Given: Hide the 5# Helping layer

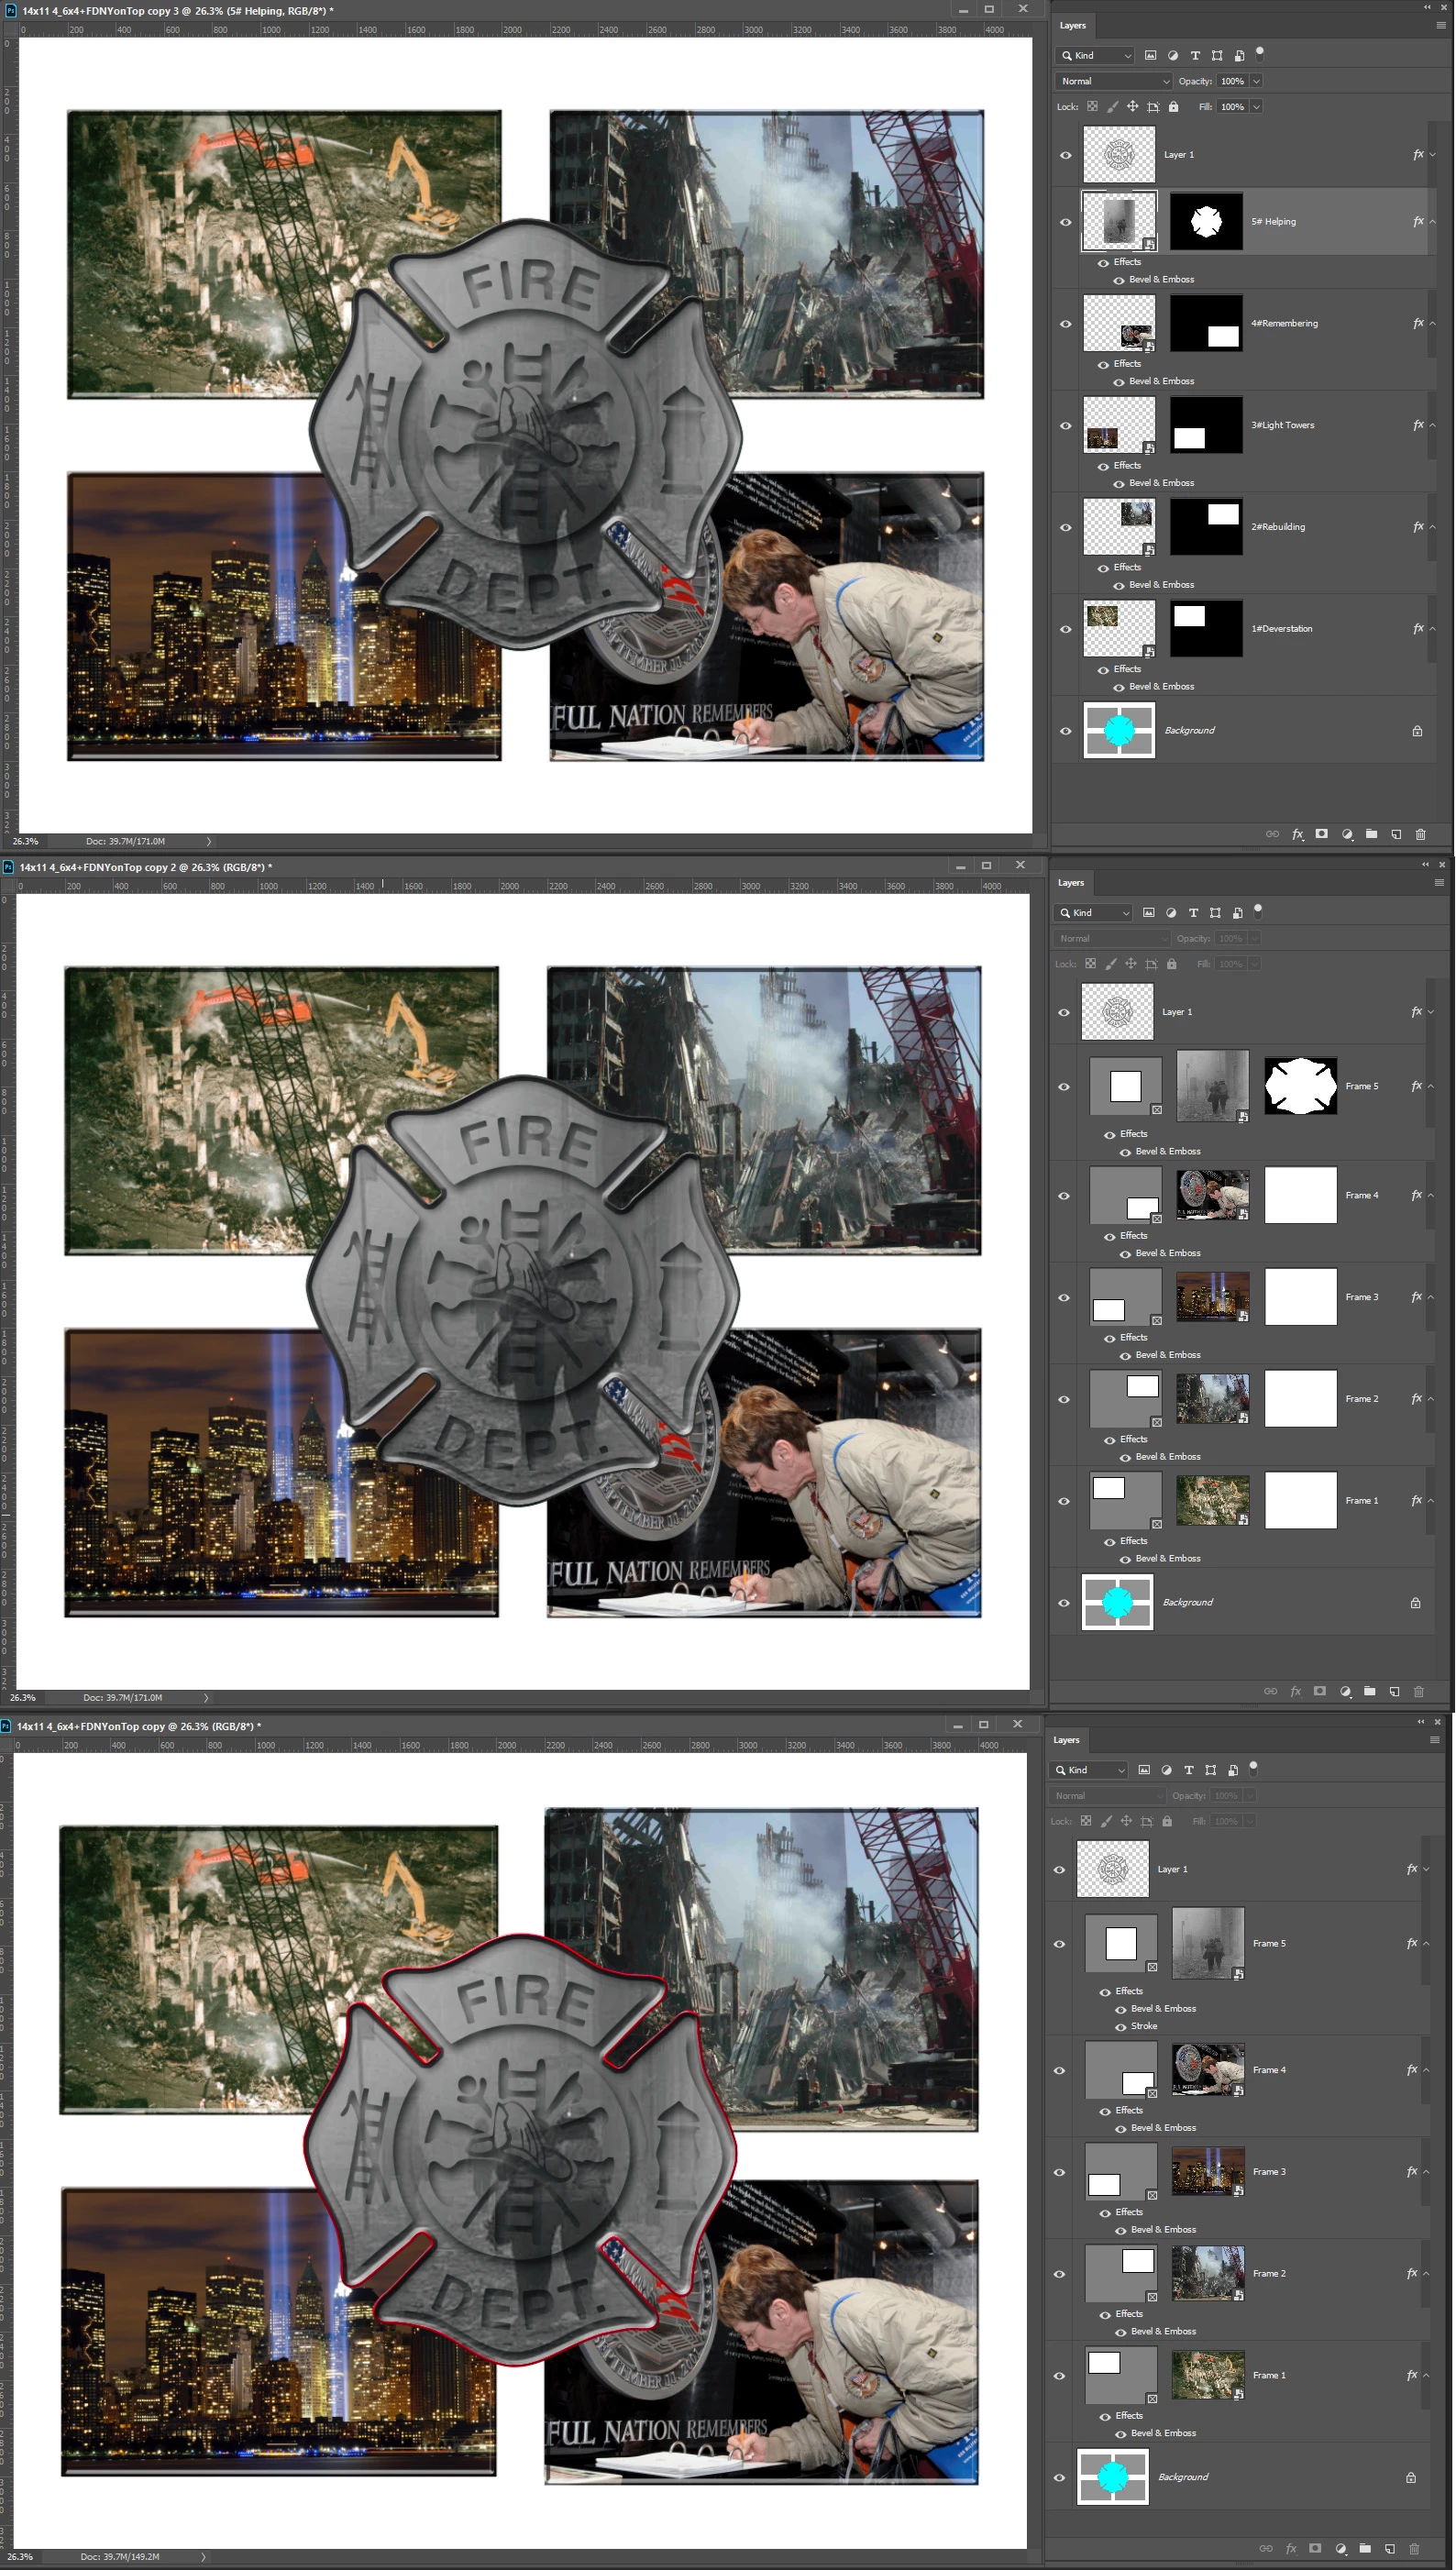Looking at the screenshot, I should click(x=1065, y=222).
